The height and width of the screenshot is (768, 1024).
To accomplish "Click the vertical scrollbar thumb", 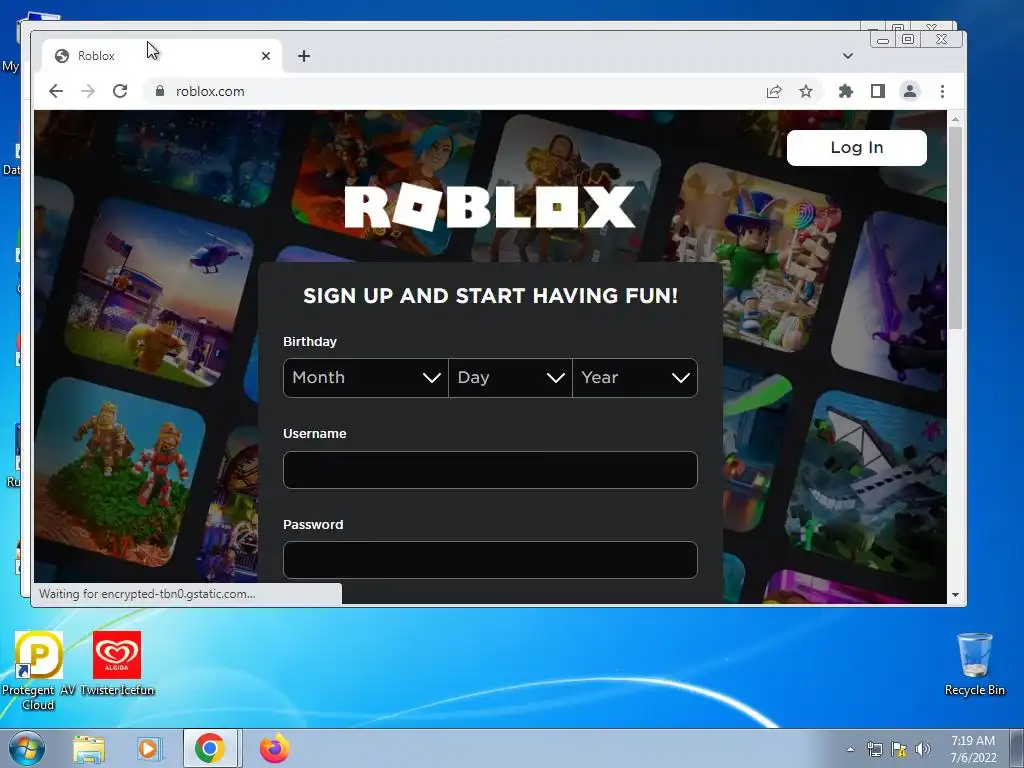I will coord(955,228).
